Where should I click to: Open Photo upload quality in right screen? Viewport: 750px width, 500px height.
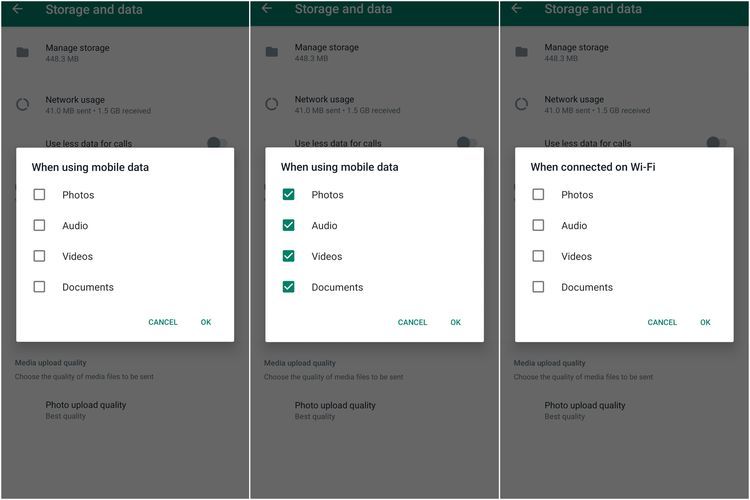click(x=624, y=411)
